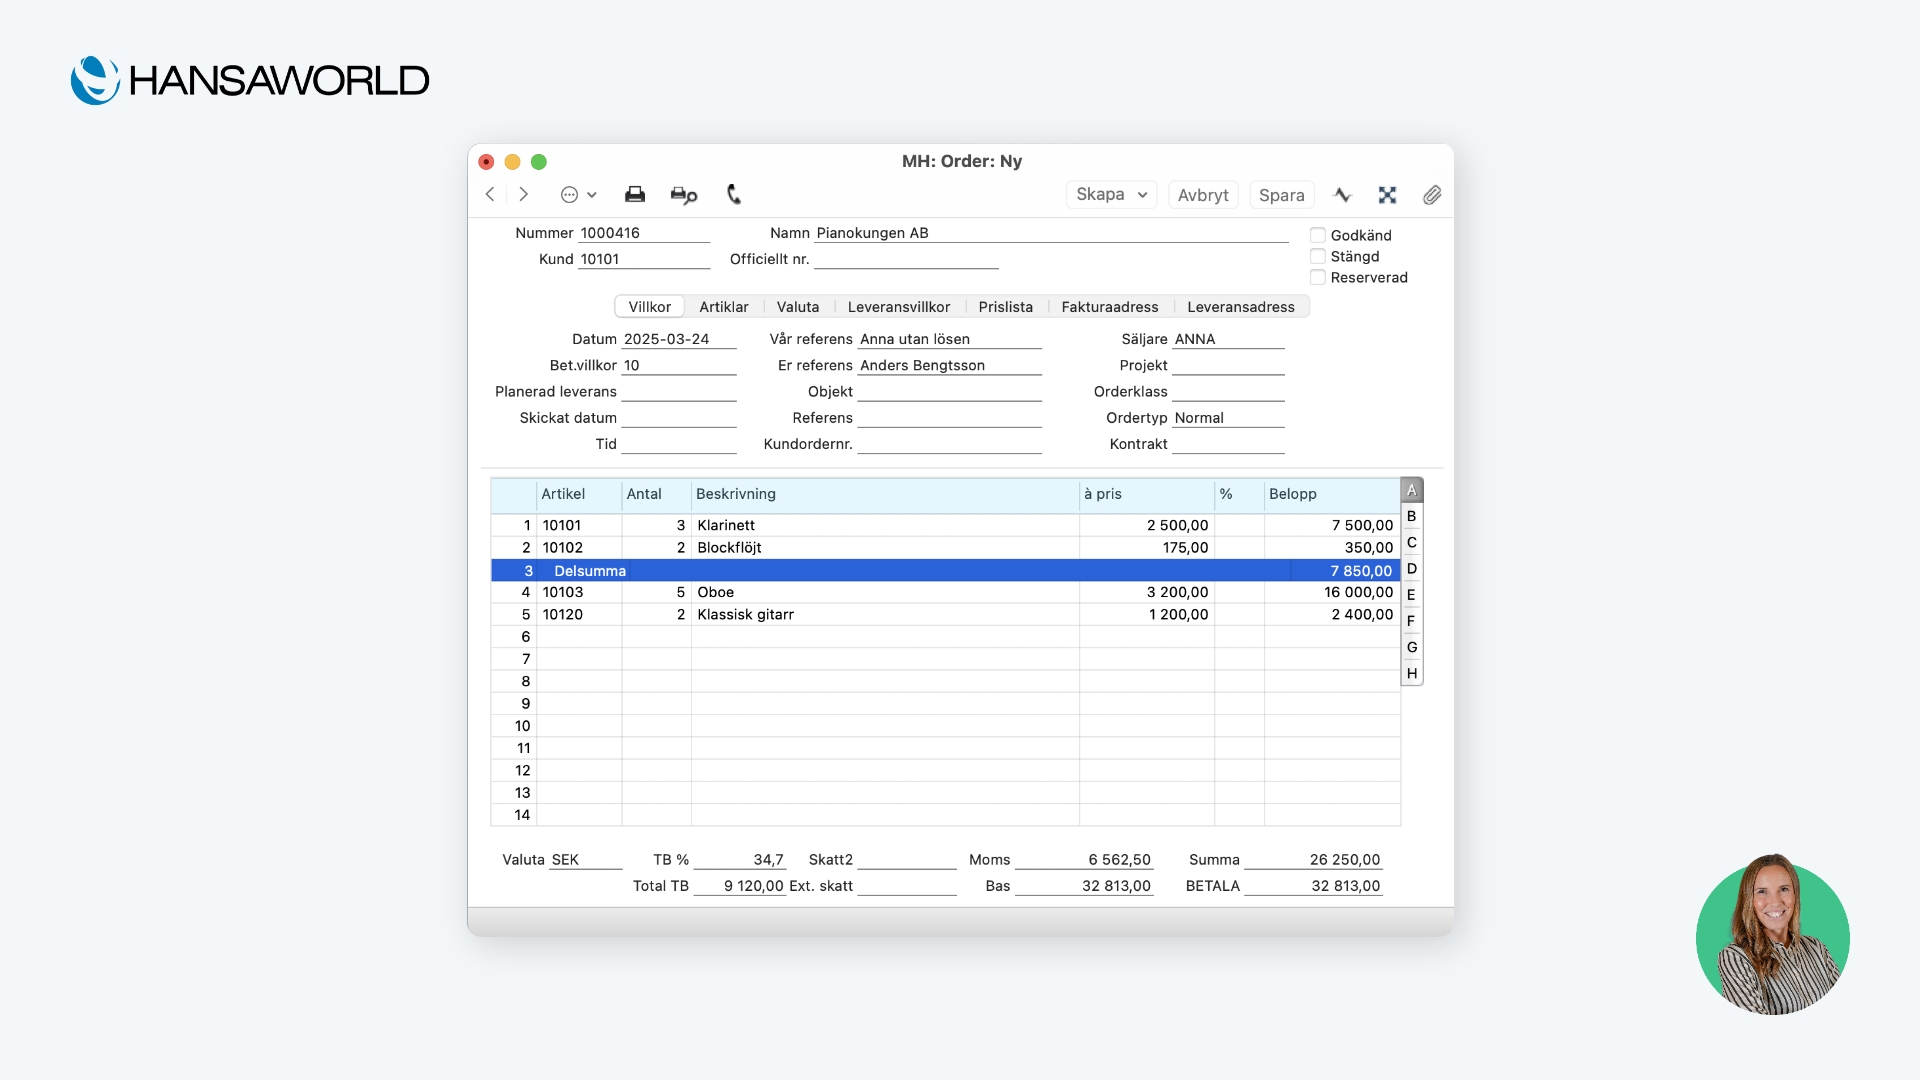Viewport: 1920px width, 1080px height.
Task: Open the Leveransadress tab
Action: [x=1240, y=307]
